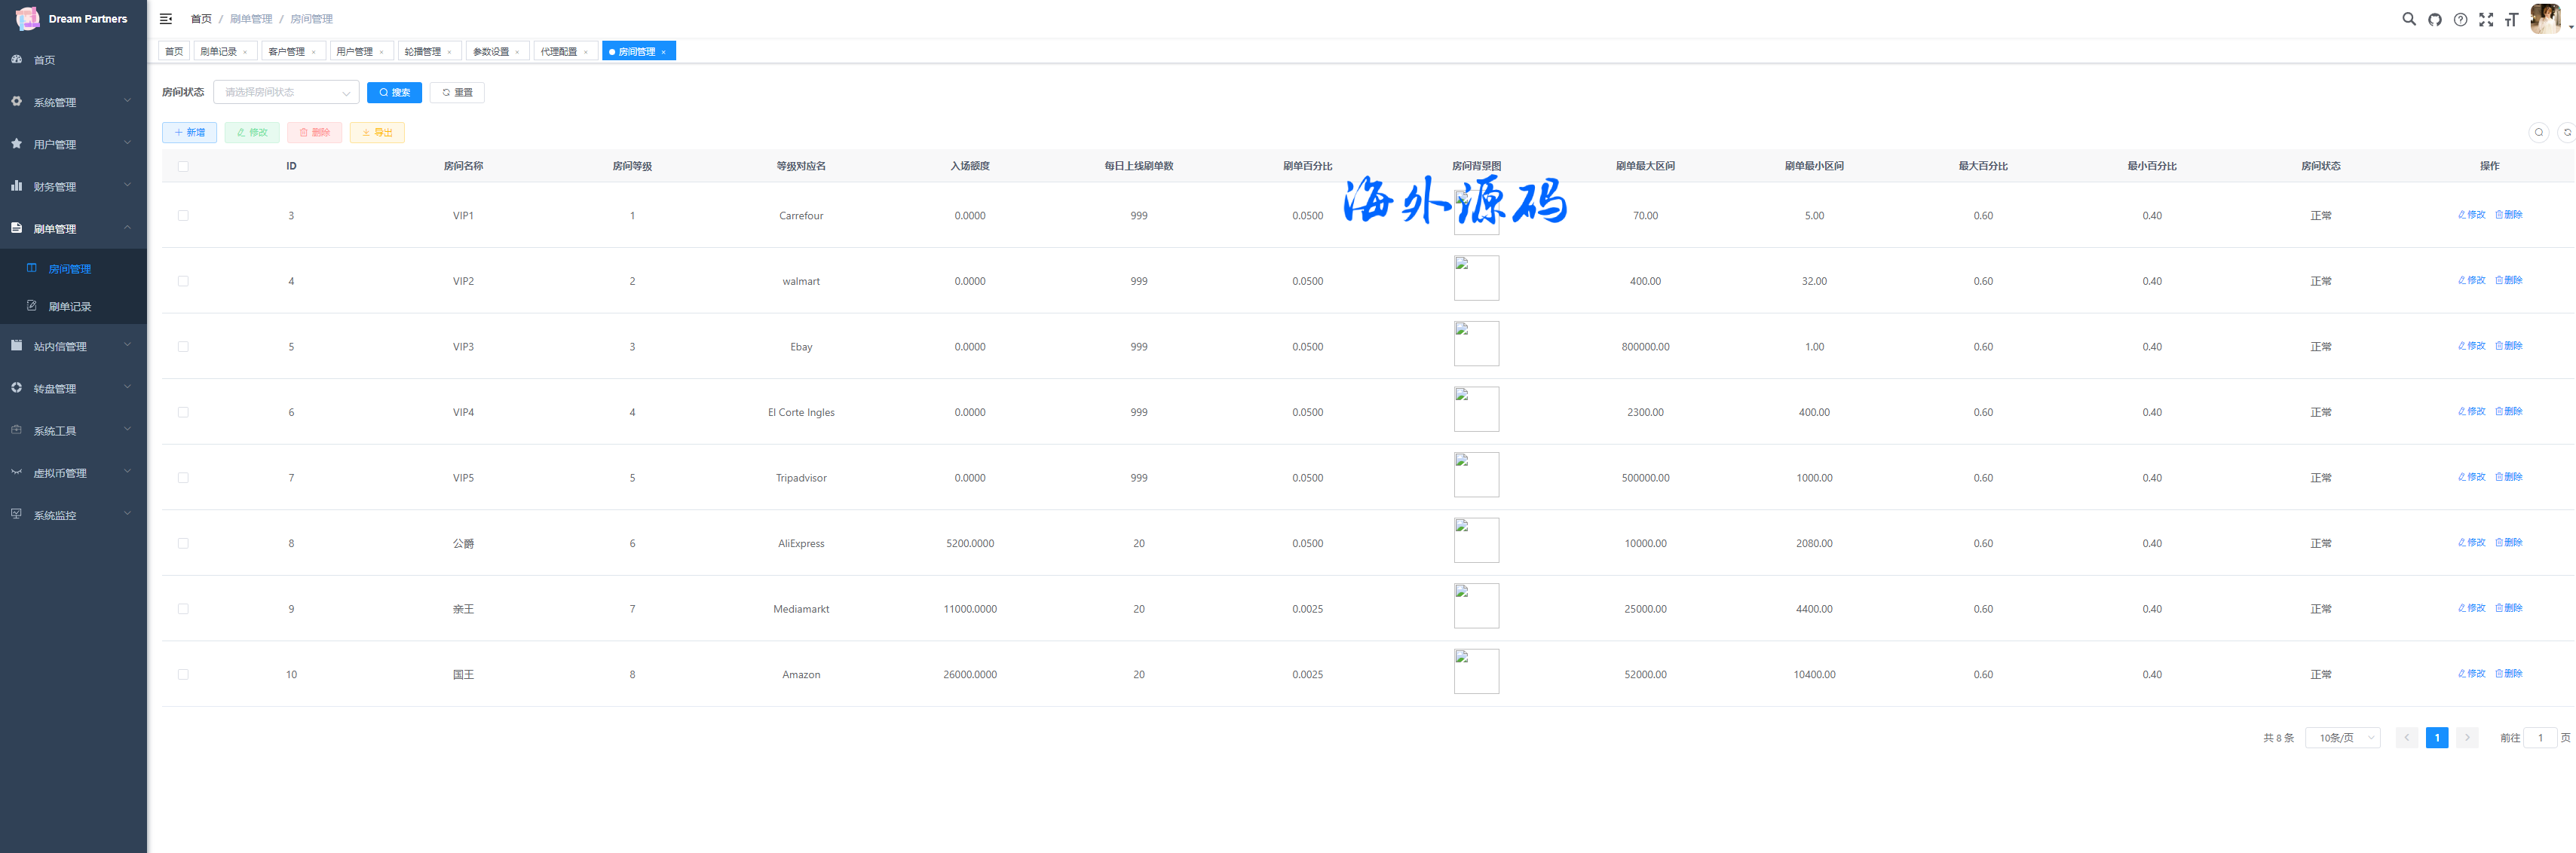Open the GitHub source link icon
Image resolution: width=2576 pixels, height=853 pixels.
point(2434,19)
